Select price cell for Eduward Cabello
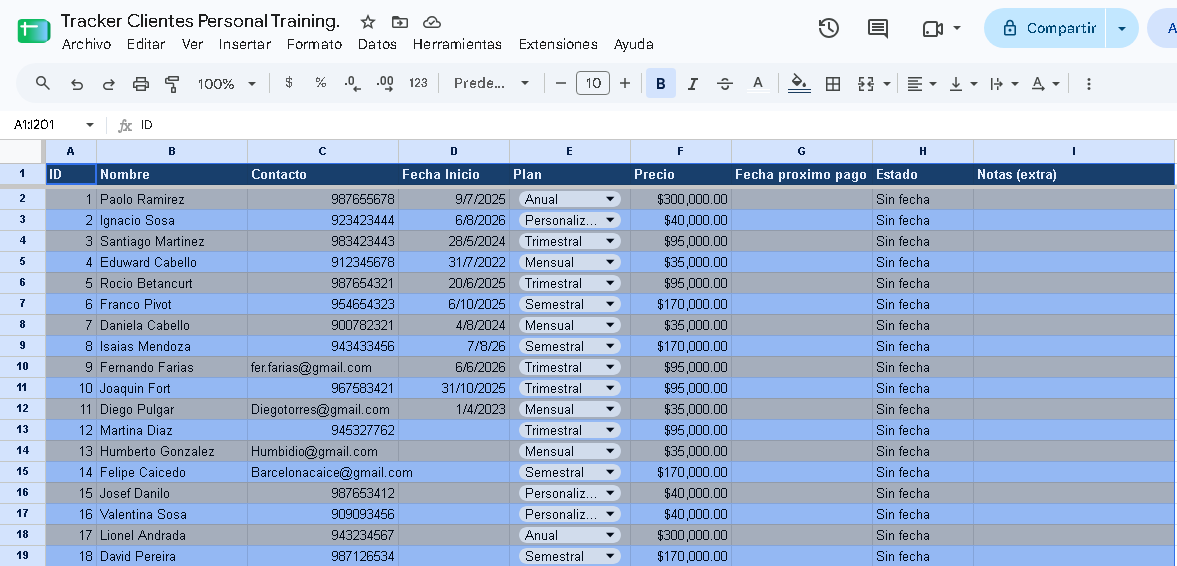1177x566 pixels. 681,262
